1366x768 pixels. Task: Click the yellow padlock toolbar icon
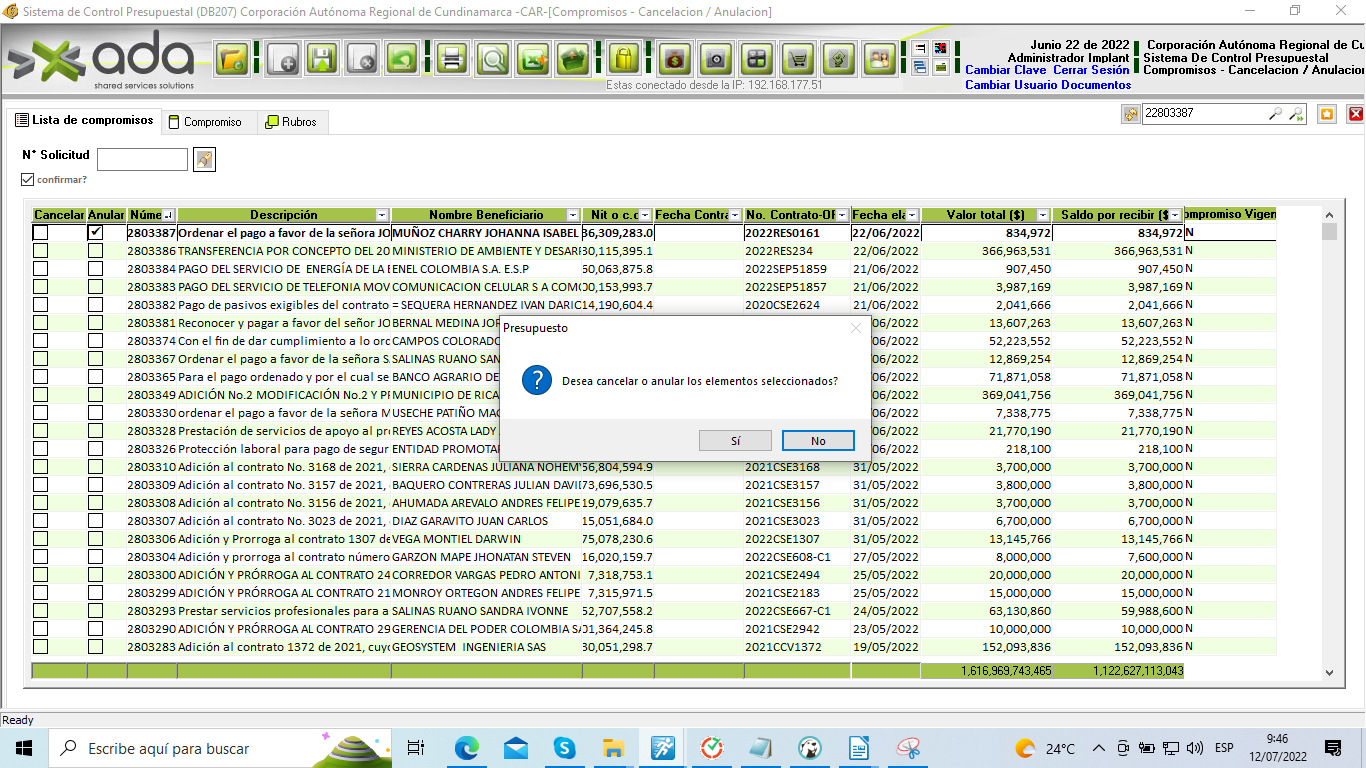pyautogui.click(x=624, y=58)
